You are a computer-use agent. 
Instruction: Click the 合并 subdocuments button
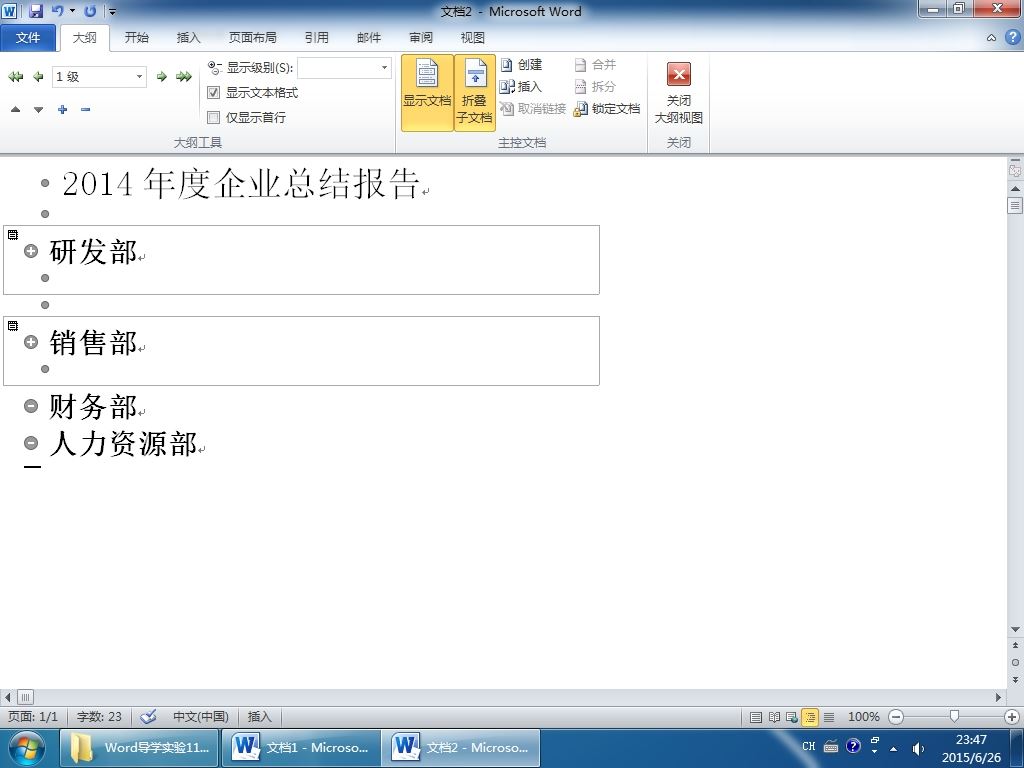click(595, 65)
